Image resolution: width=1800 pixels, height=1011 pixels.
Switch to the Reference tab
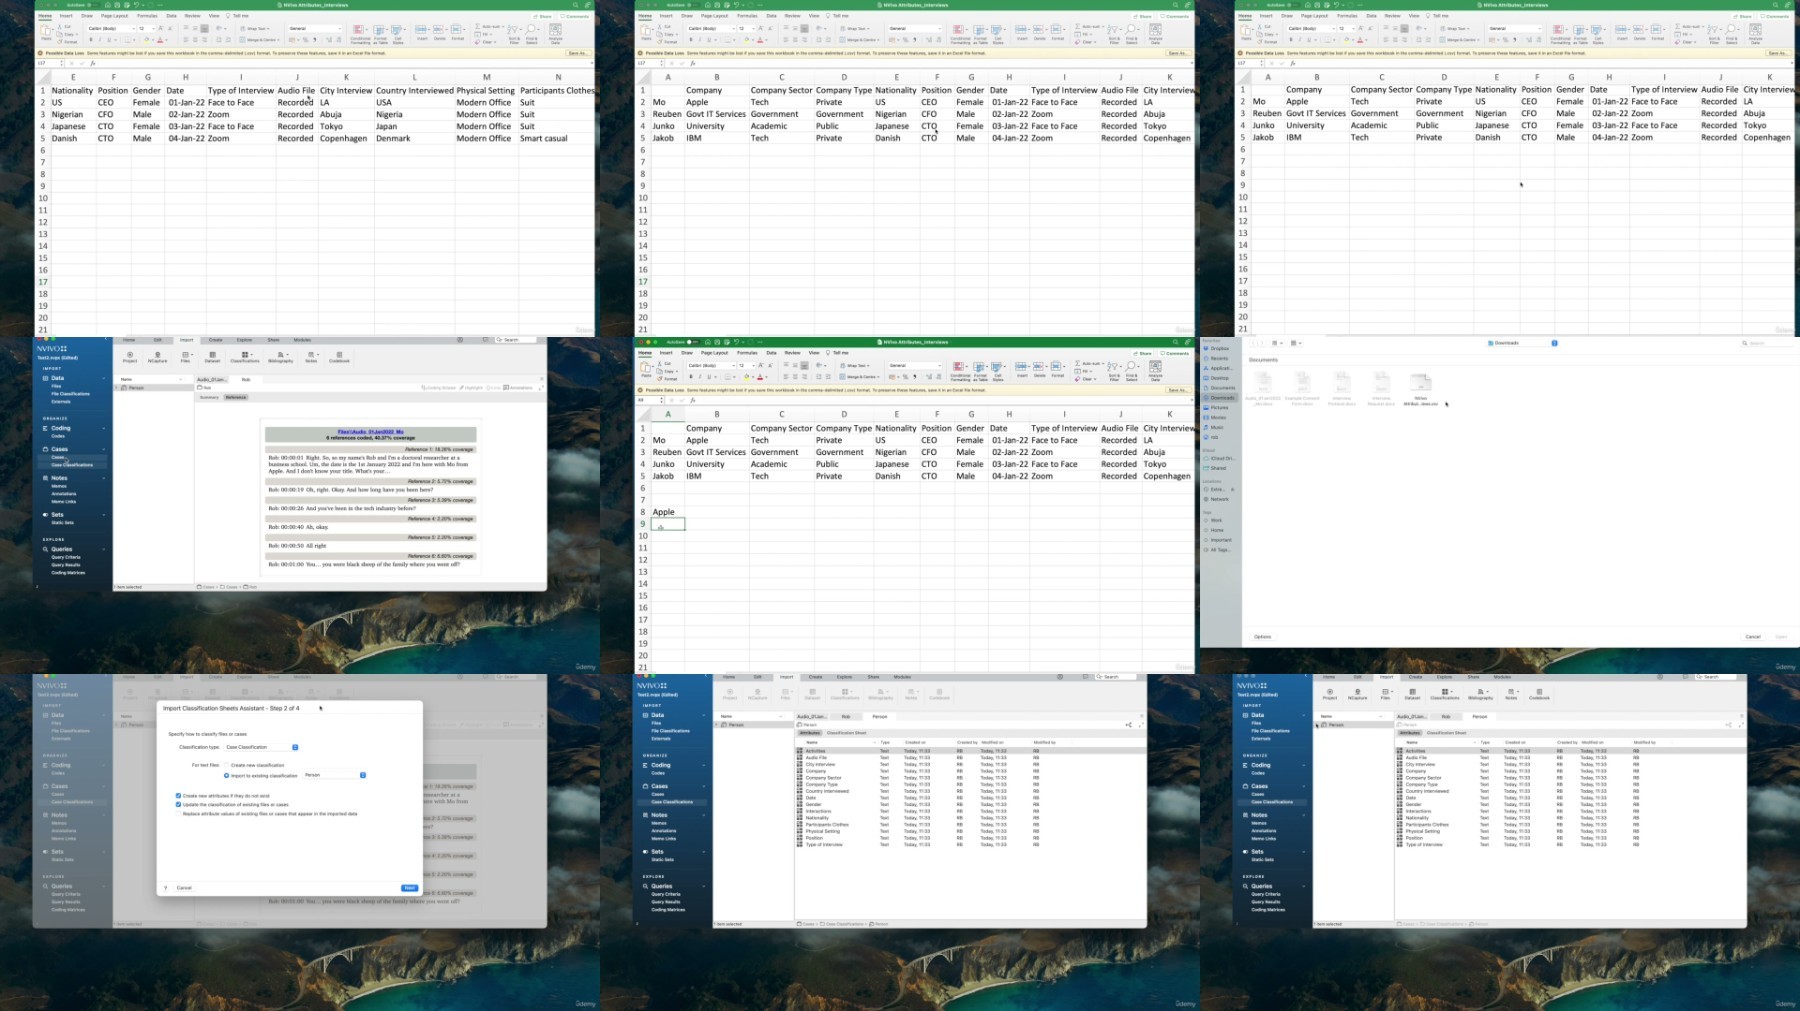click(236, 397)
